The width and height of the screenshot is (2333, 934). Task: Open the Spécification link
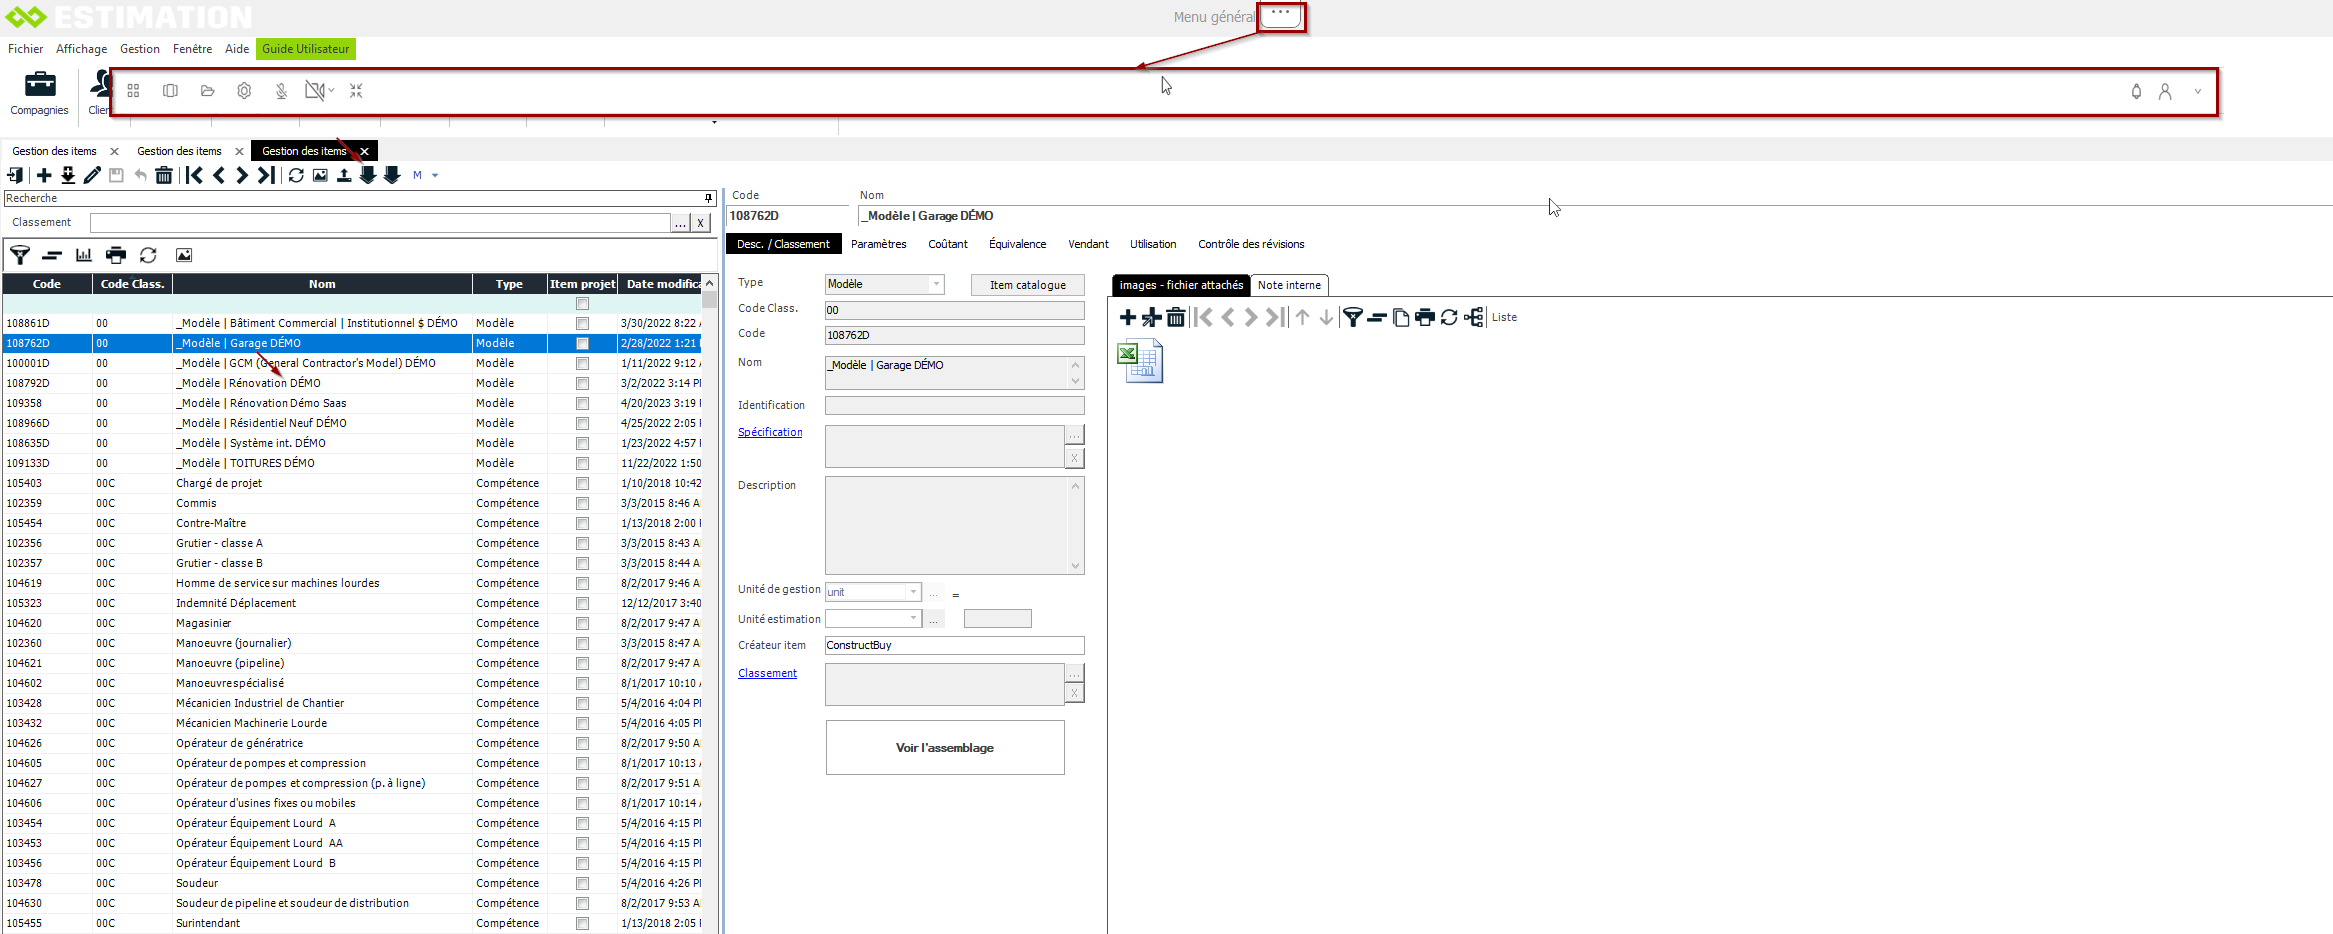point(770,432)
